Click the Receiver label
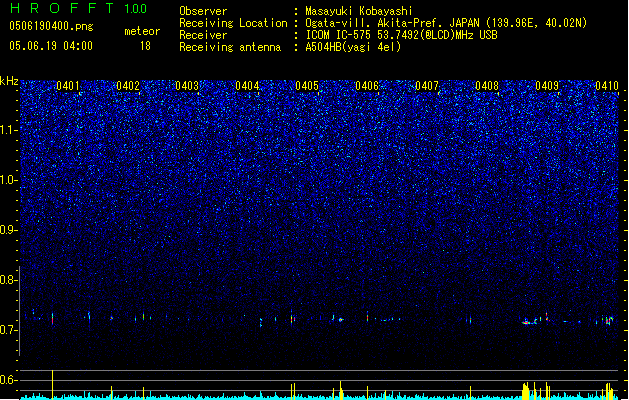Screen dimensions: 629x400 tap(203, 35)
